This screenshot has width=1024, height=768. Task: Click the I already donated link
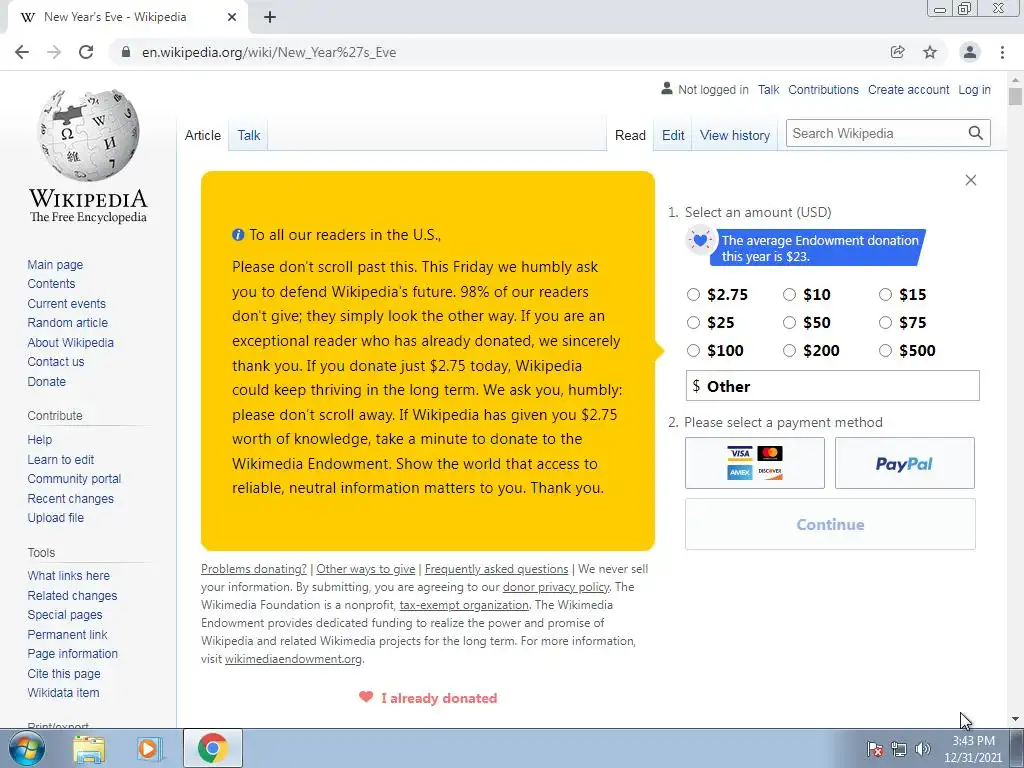pyautogui.click(x=439, y=698)
